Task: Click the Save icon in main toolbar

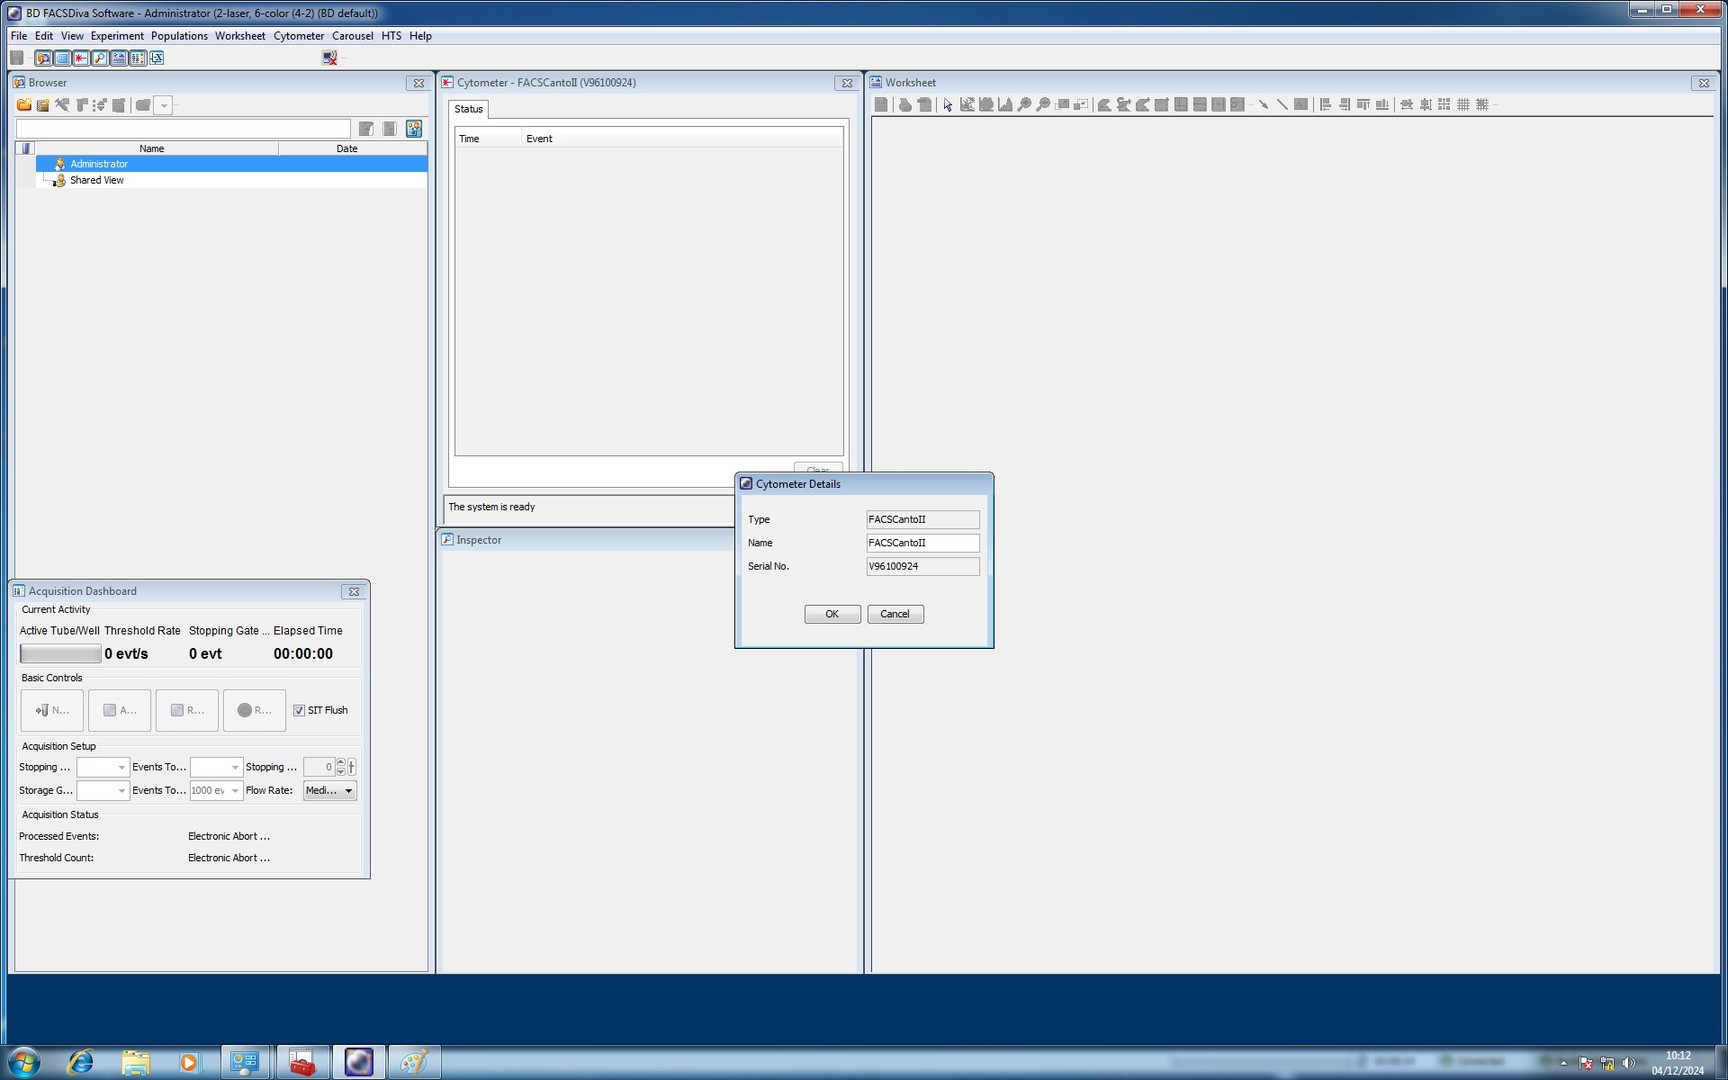Action: pyautogui.click(x=17, y=58)
